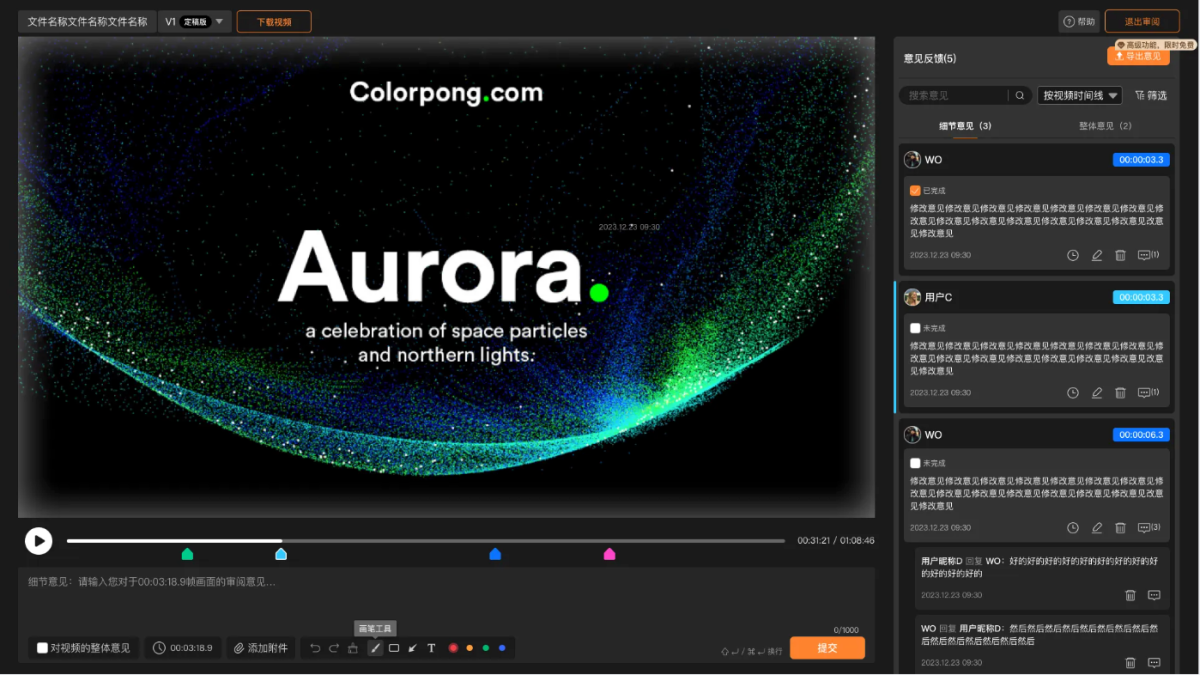Select the arrow annotation tool
The width and height of the screenshot is (1200, 675).
tap(412, 648)
